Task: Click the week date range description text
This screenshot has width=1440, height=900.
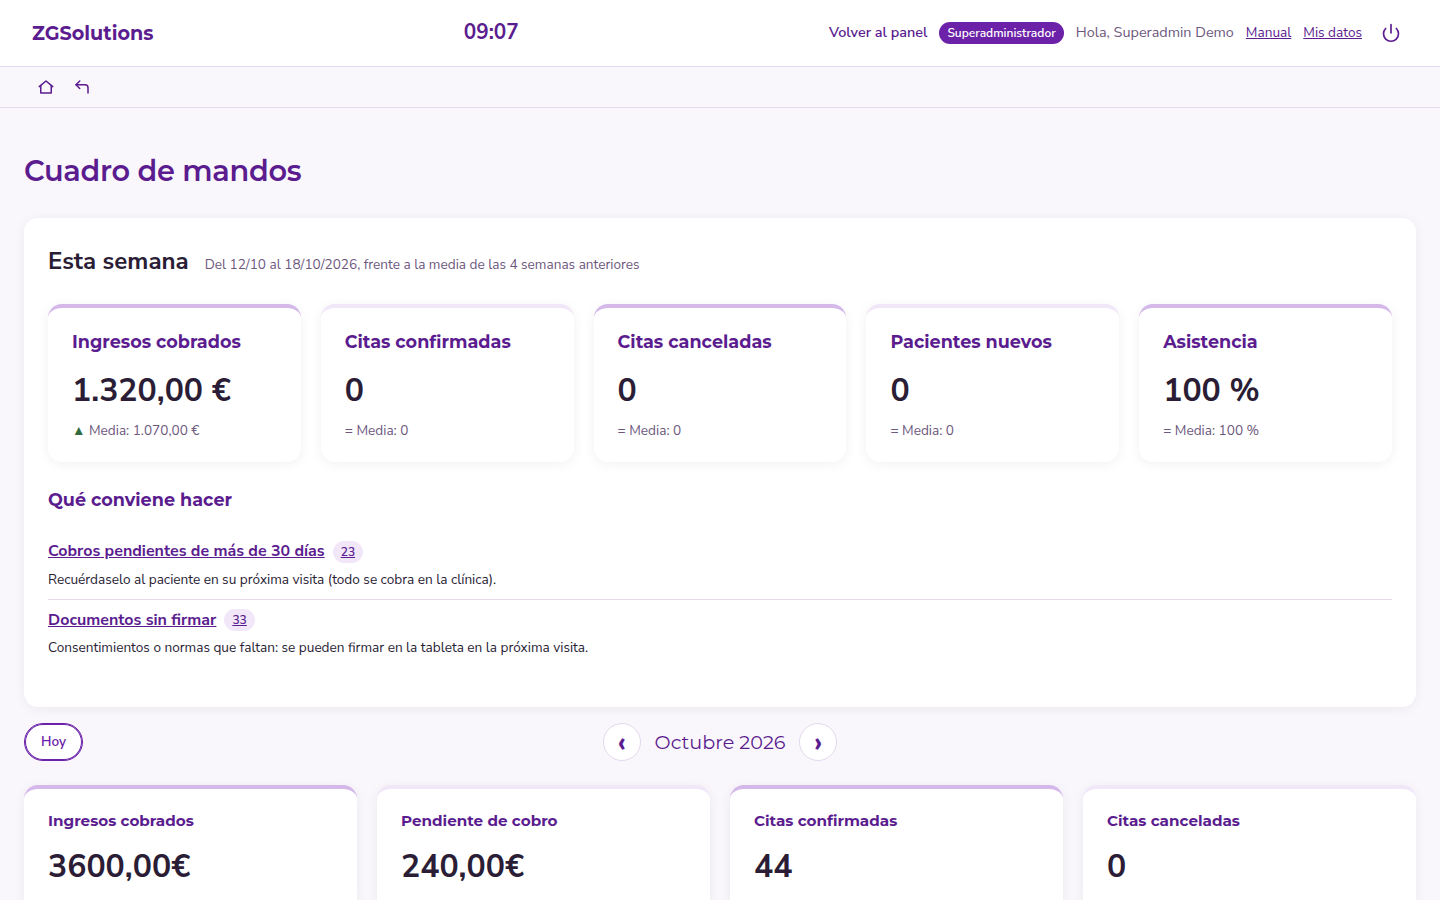Action: (422, 265)
